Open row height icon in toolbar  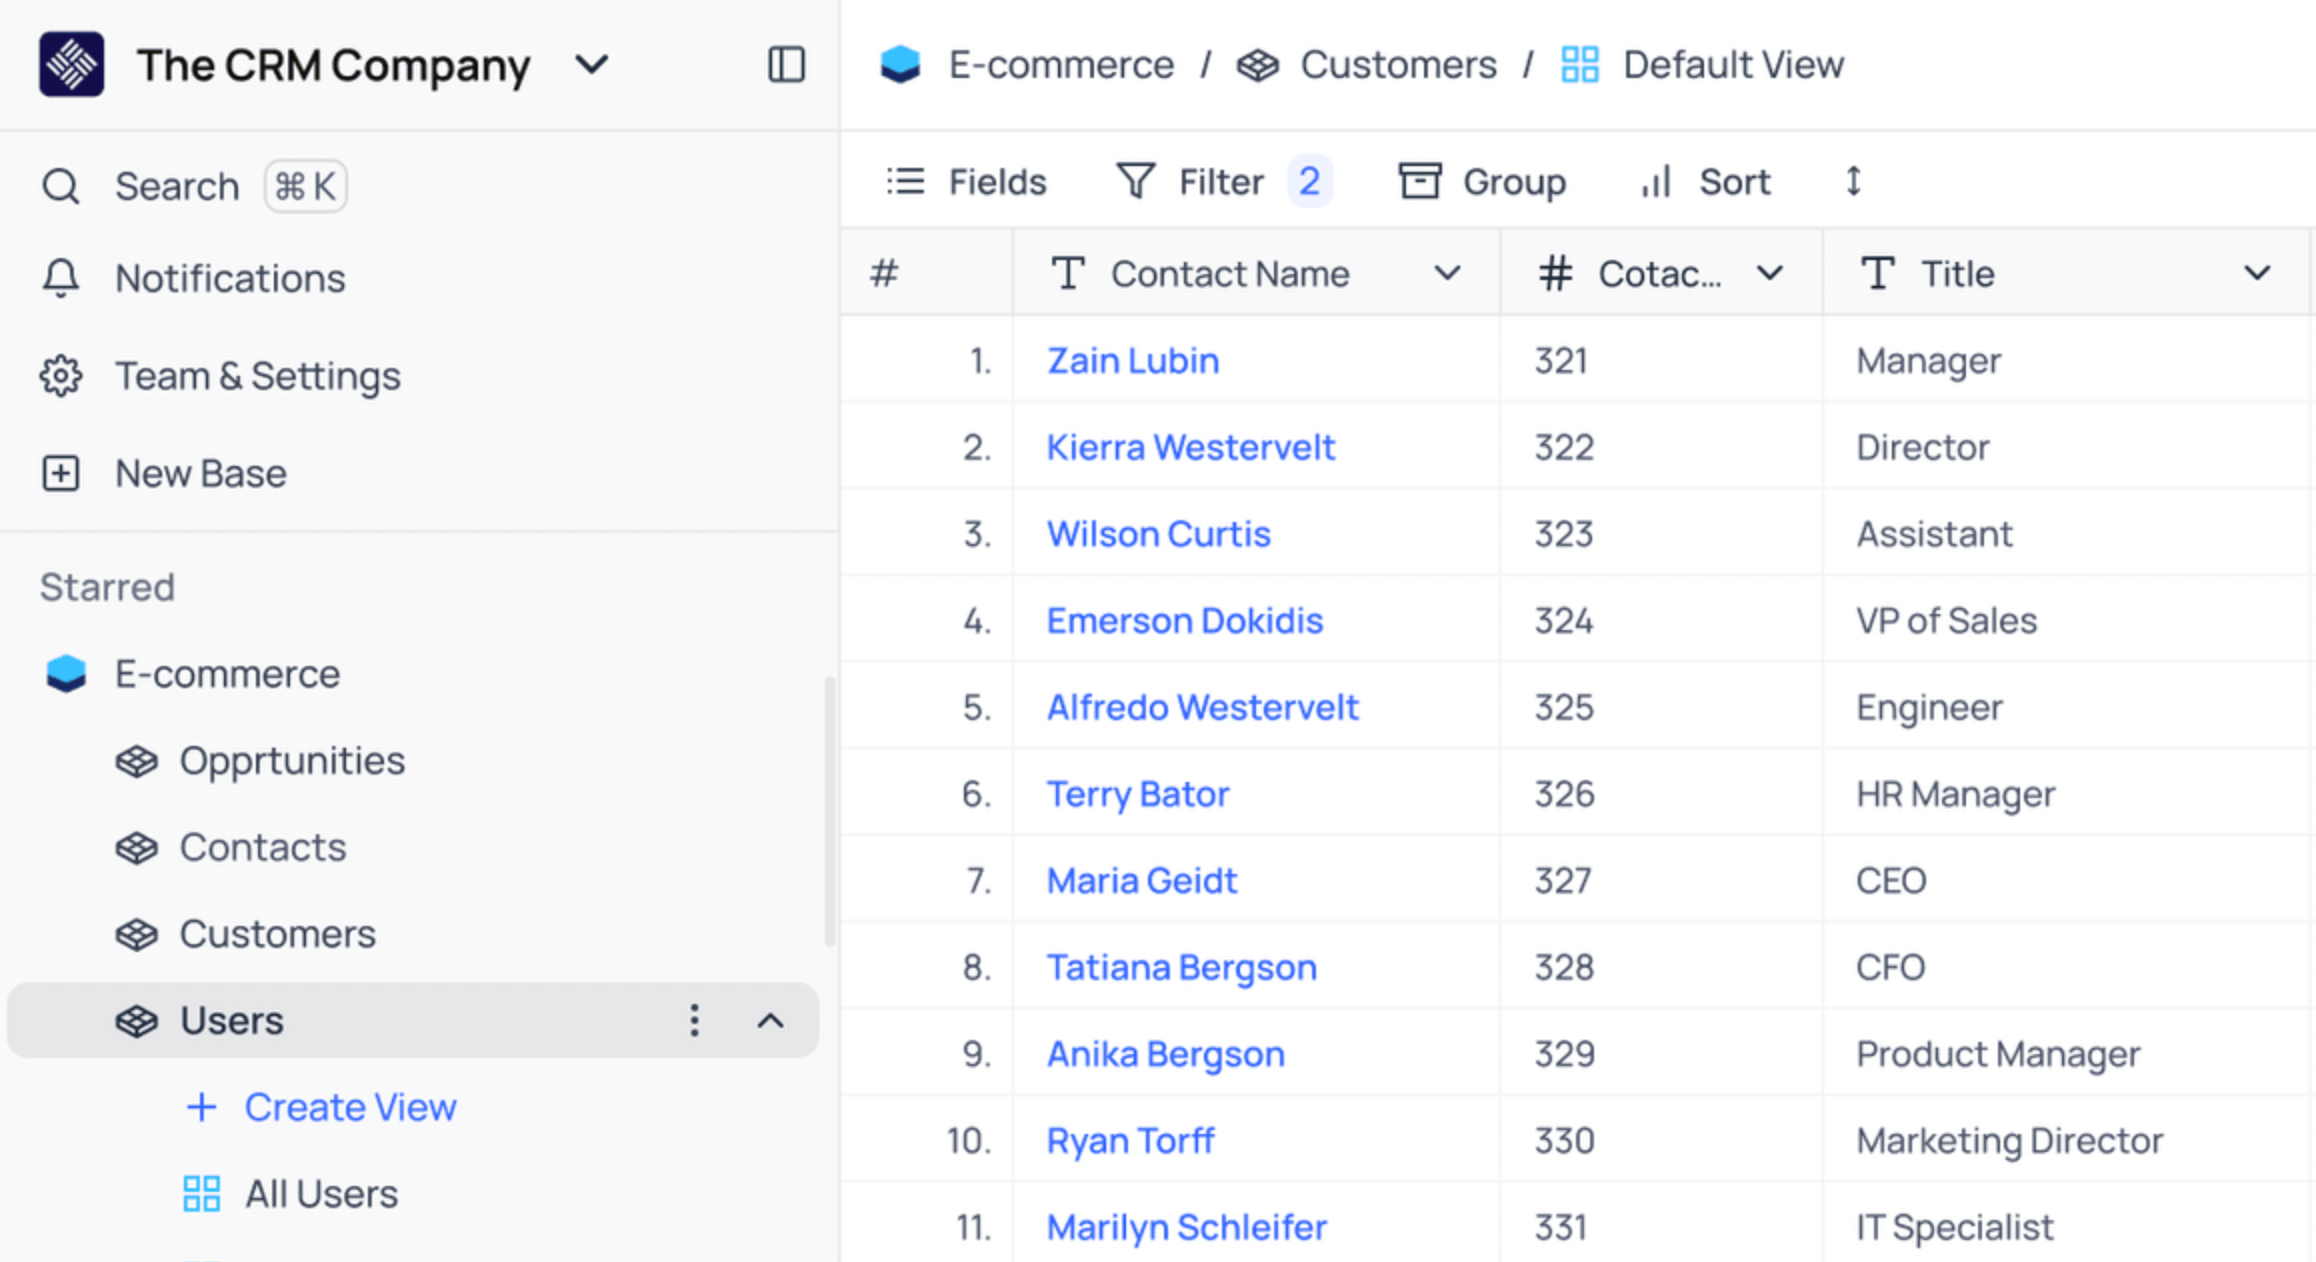(x=1853, y=181)
